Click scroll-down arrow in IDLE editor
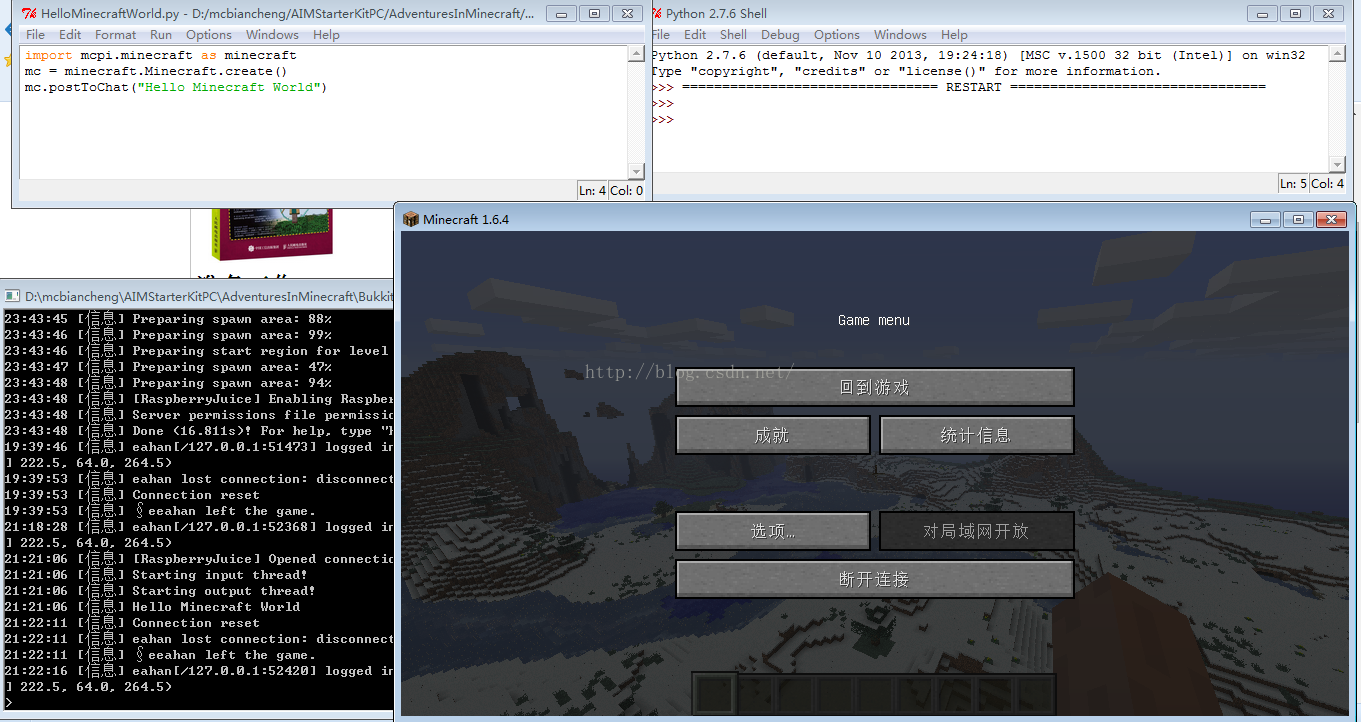This screenshot has width=1361, height=722. point(636,171)
